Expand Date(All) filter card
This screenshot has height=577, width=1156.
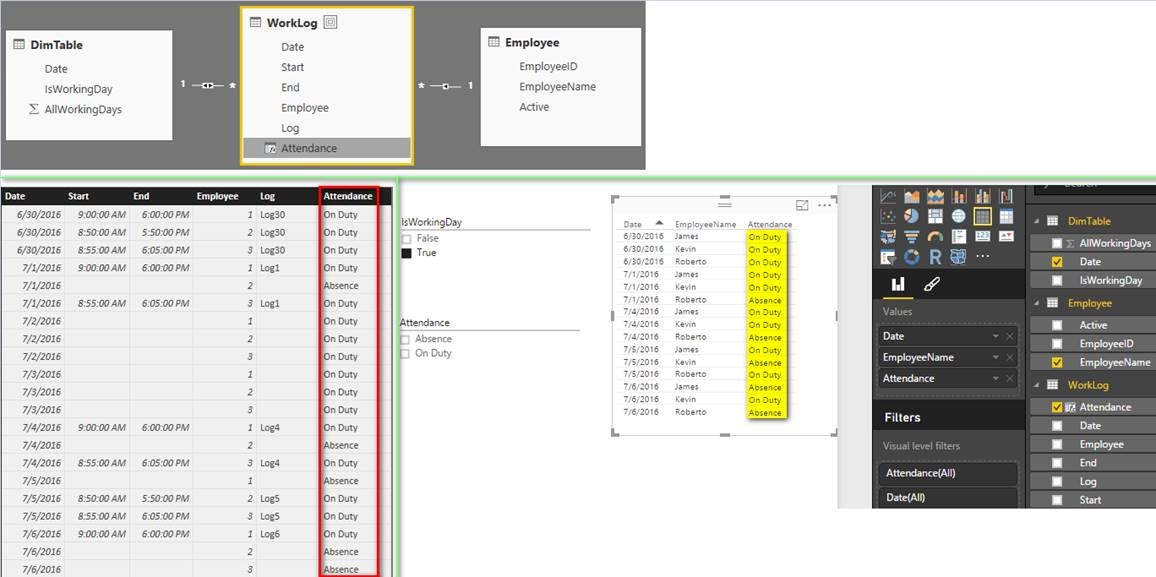[x=948, y=497]
